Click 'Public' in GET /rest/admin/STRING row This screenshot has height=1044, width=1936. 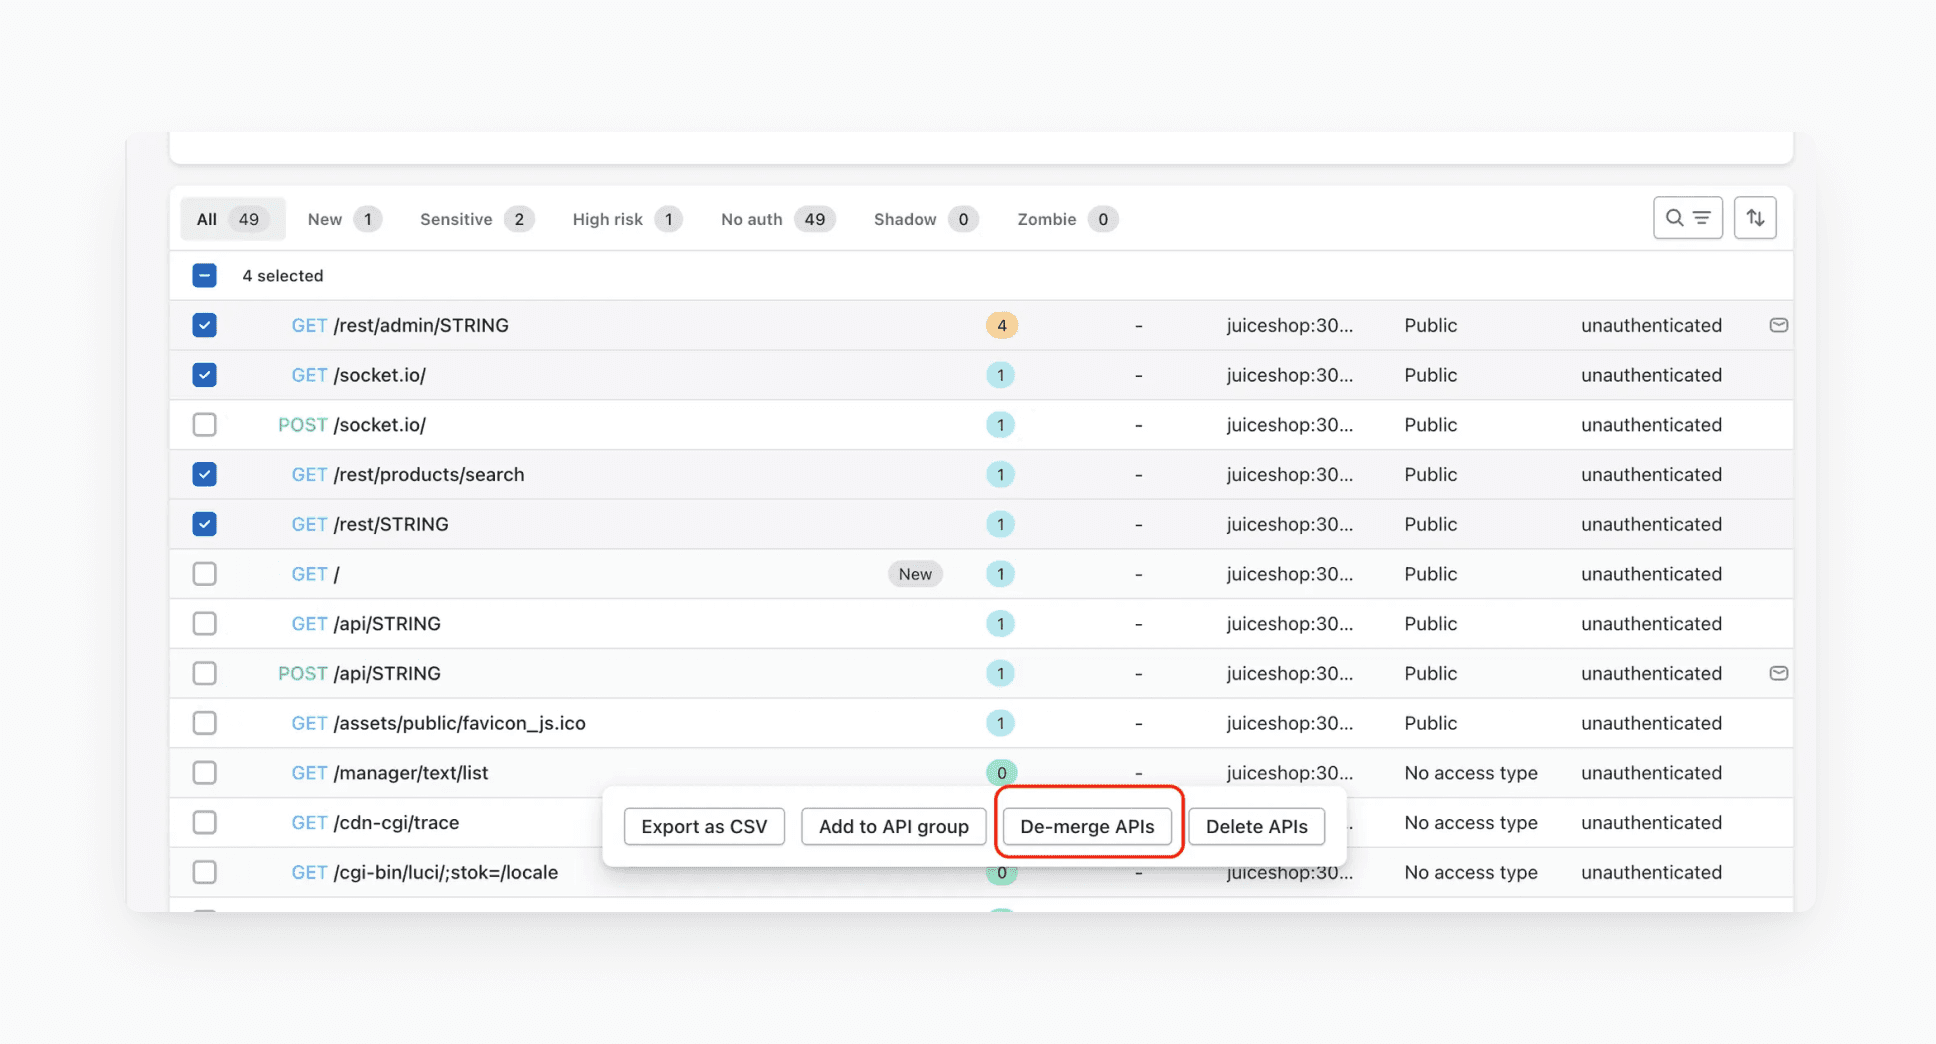[1430, 325]
